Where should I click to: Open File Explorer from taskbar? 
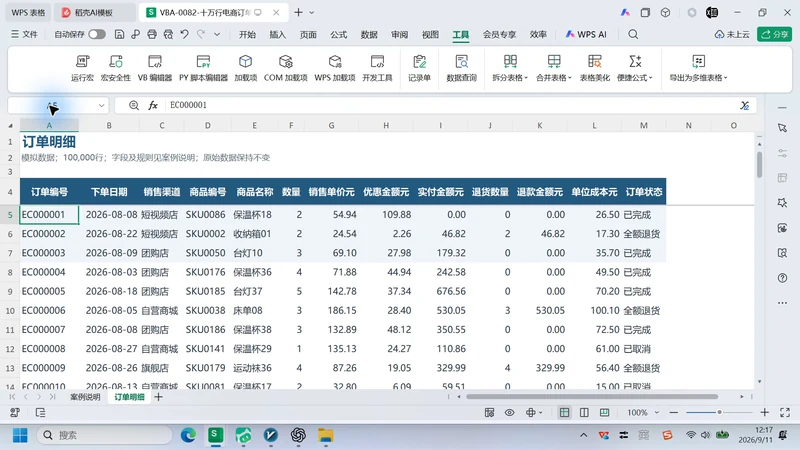[326, 435]
